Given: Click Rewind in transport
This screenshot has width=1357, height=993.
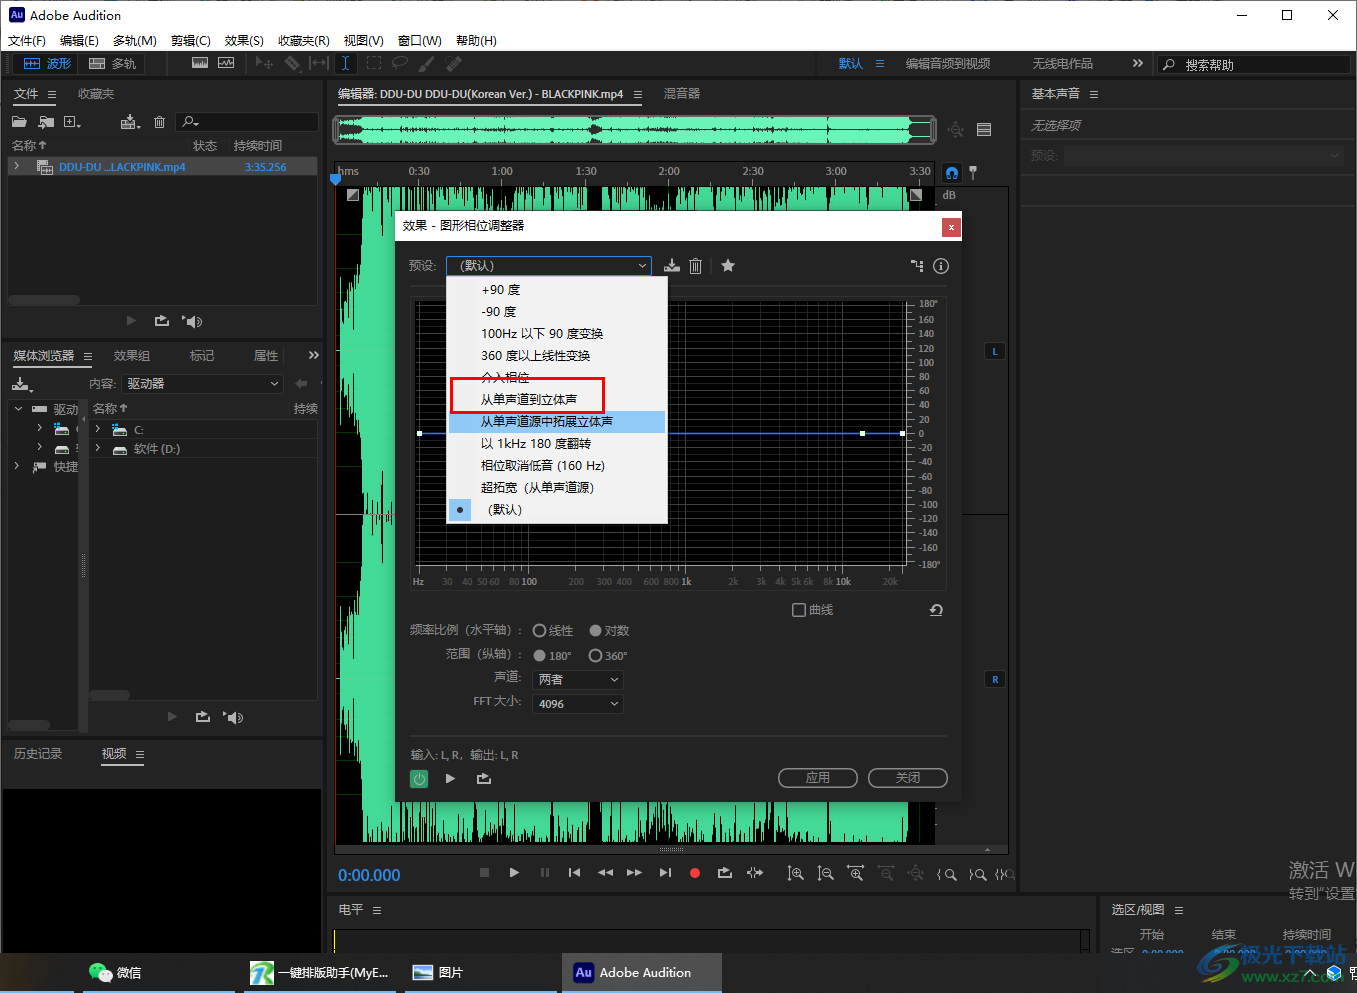Looking at the screenshot, I should (x=605, y=873).
